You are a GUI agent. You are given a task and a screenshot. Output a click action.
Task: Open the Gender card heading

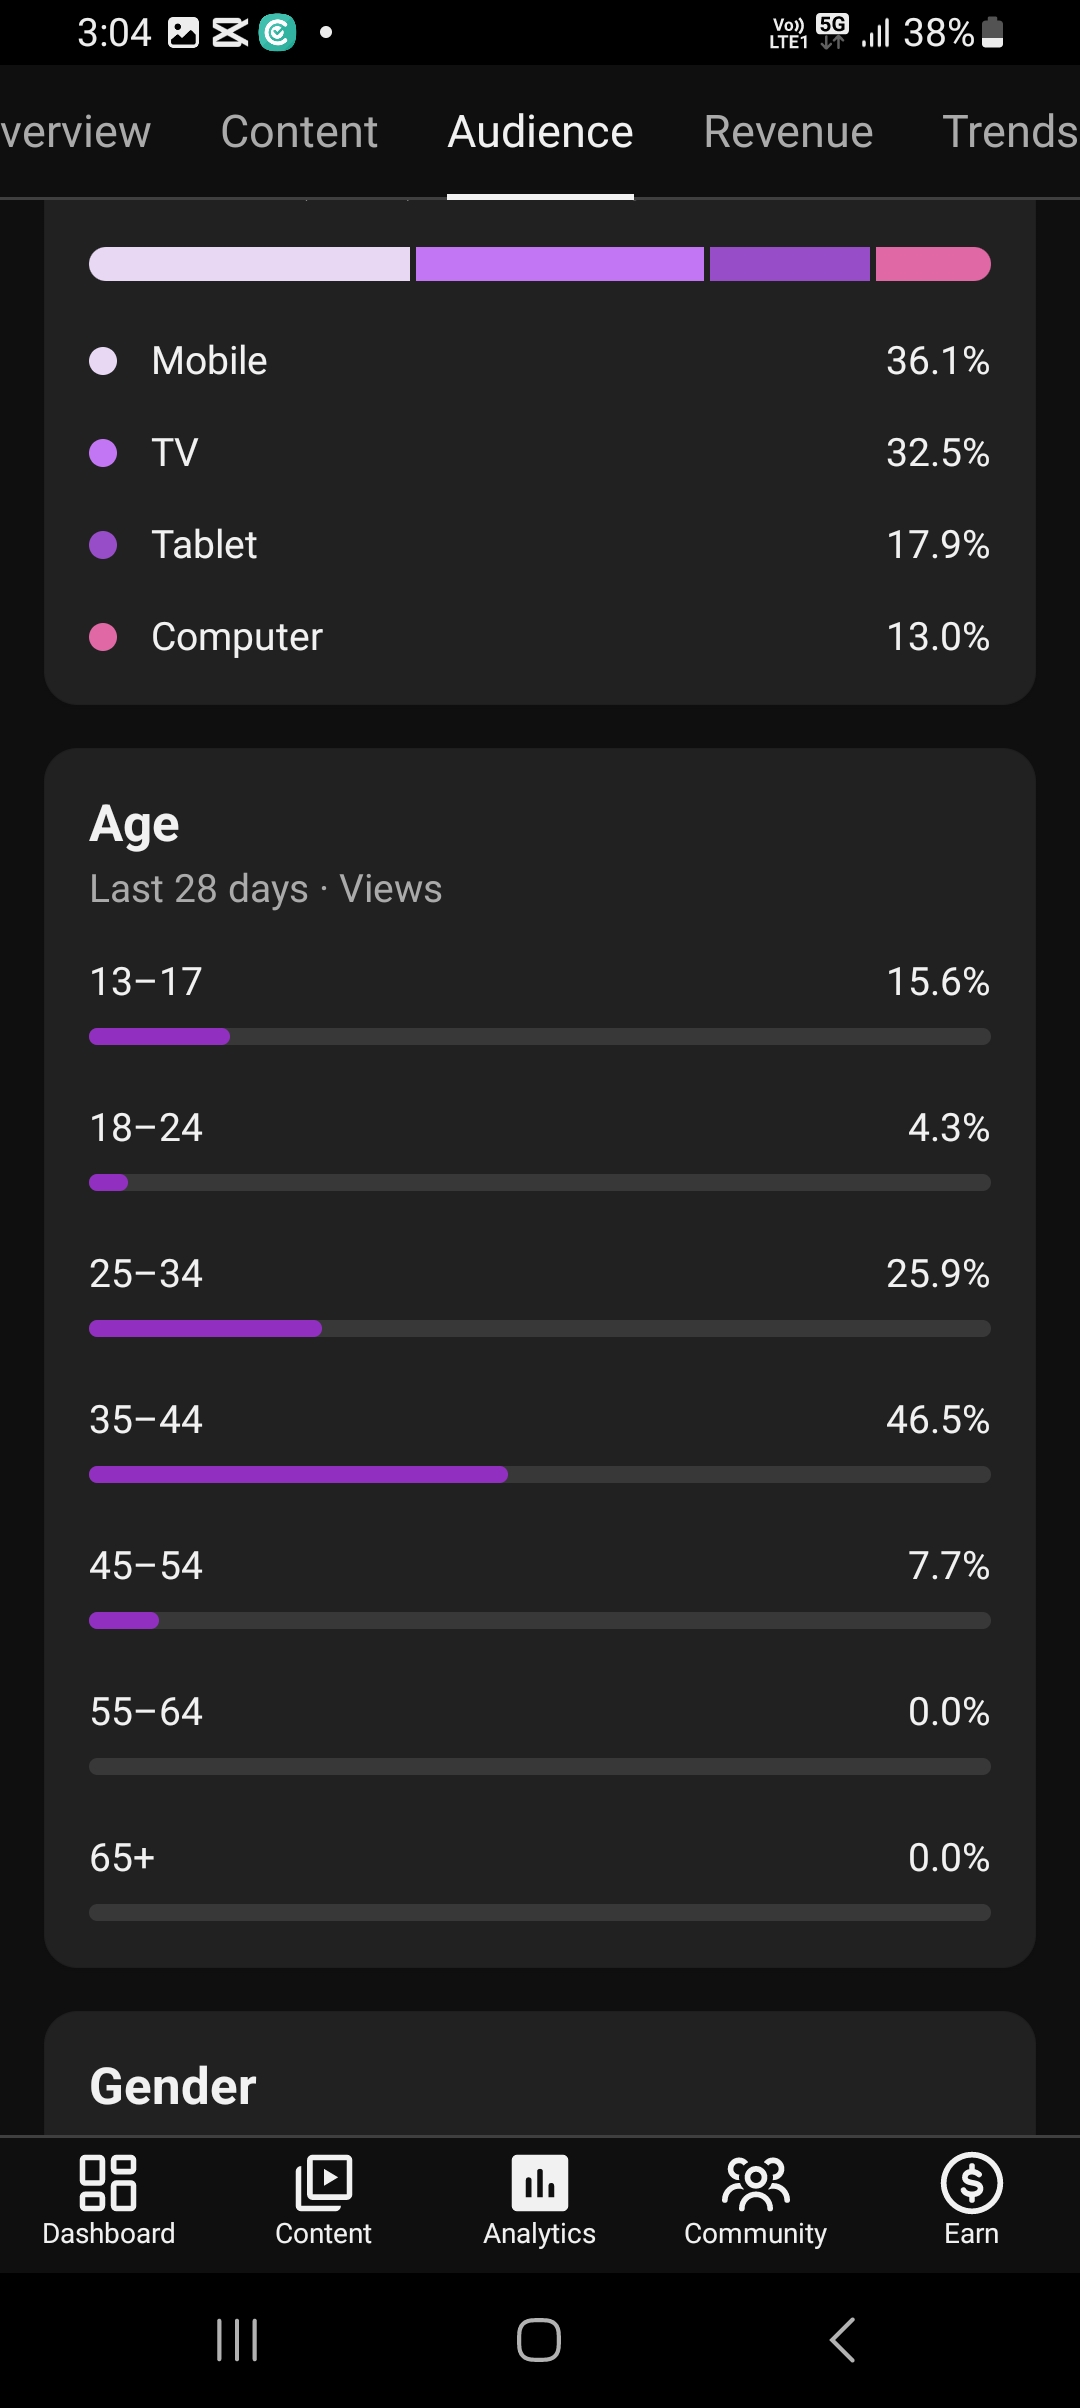pos(173,2086)
